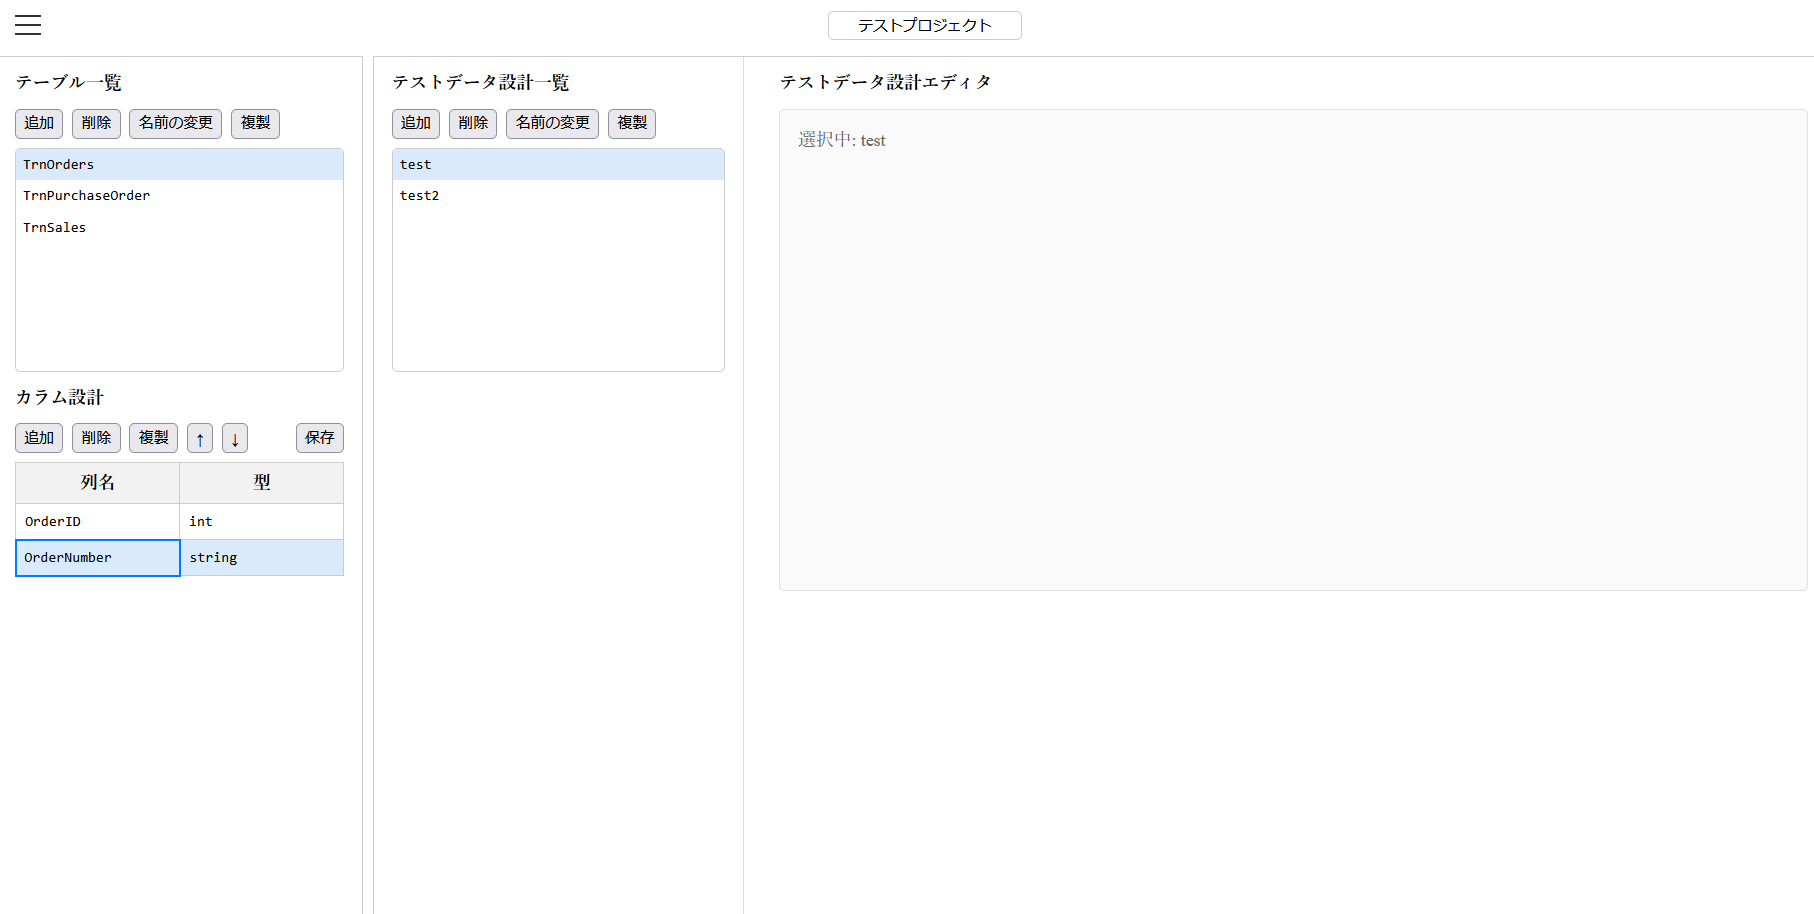Select the TrnSales table
This screenshot has height=914, width=1814.
click(x=55, y=227)
